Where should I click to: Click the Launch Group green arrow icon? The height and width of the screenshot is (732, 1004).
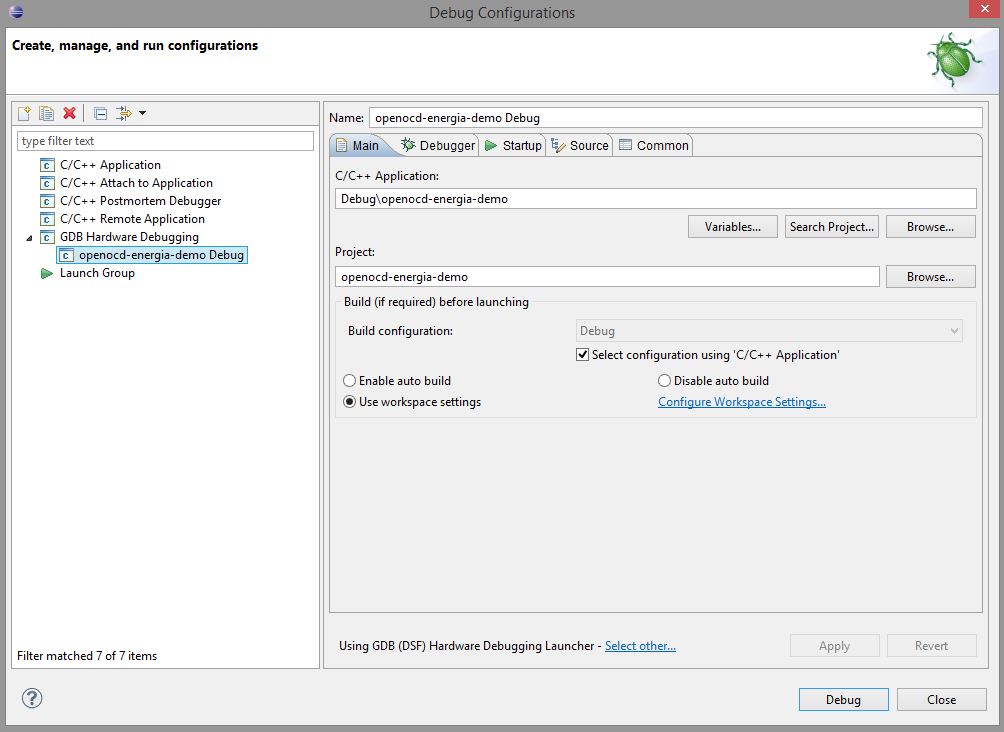pos(46,273)
